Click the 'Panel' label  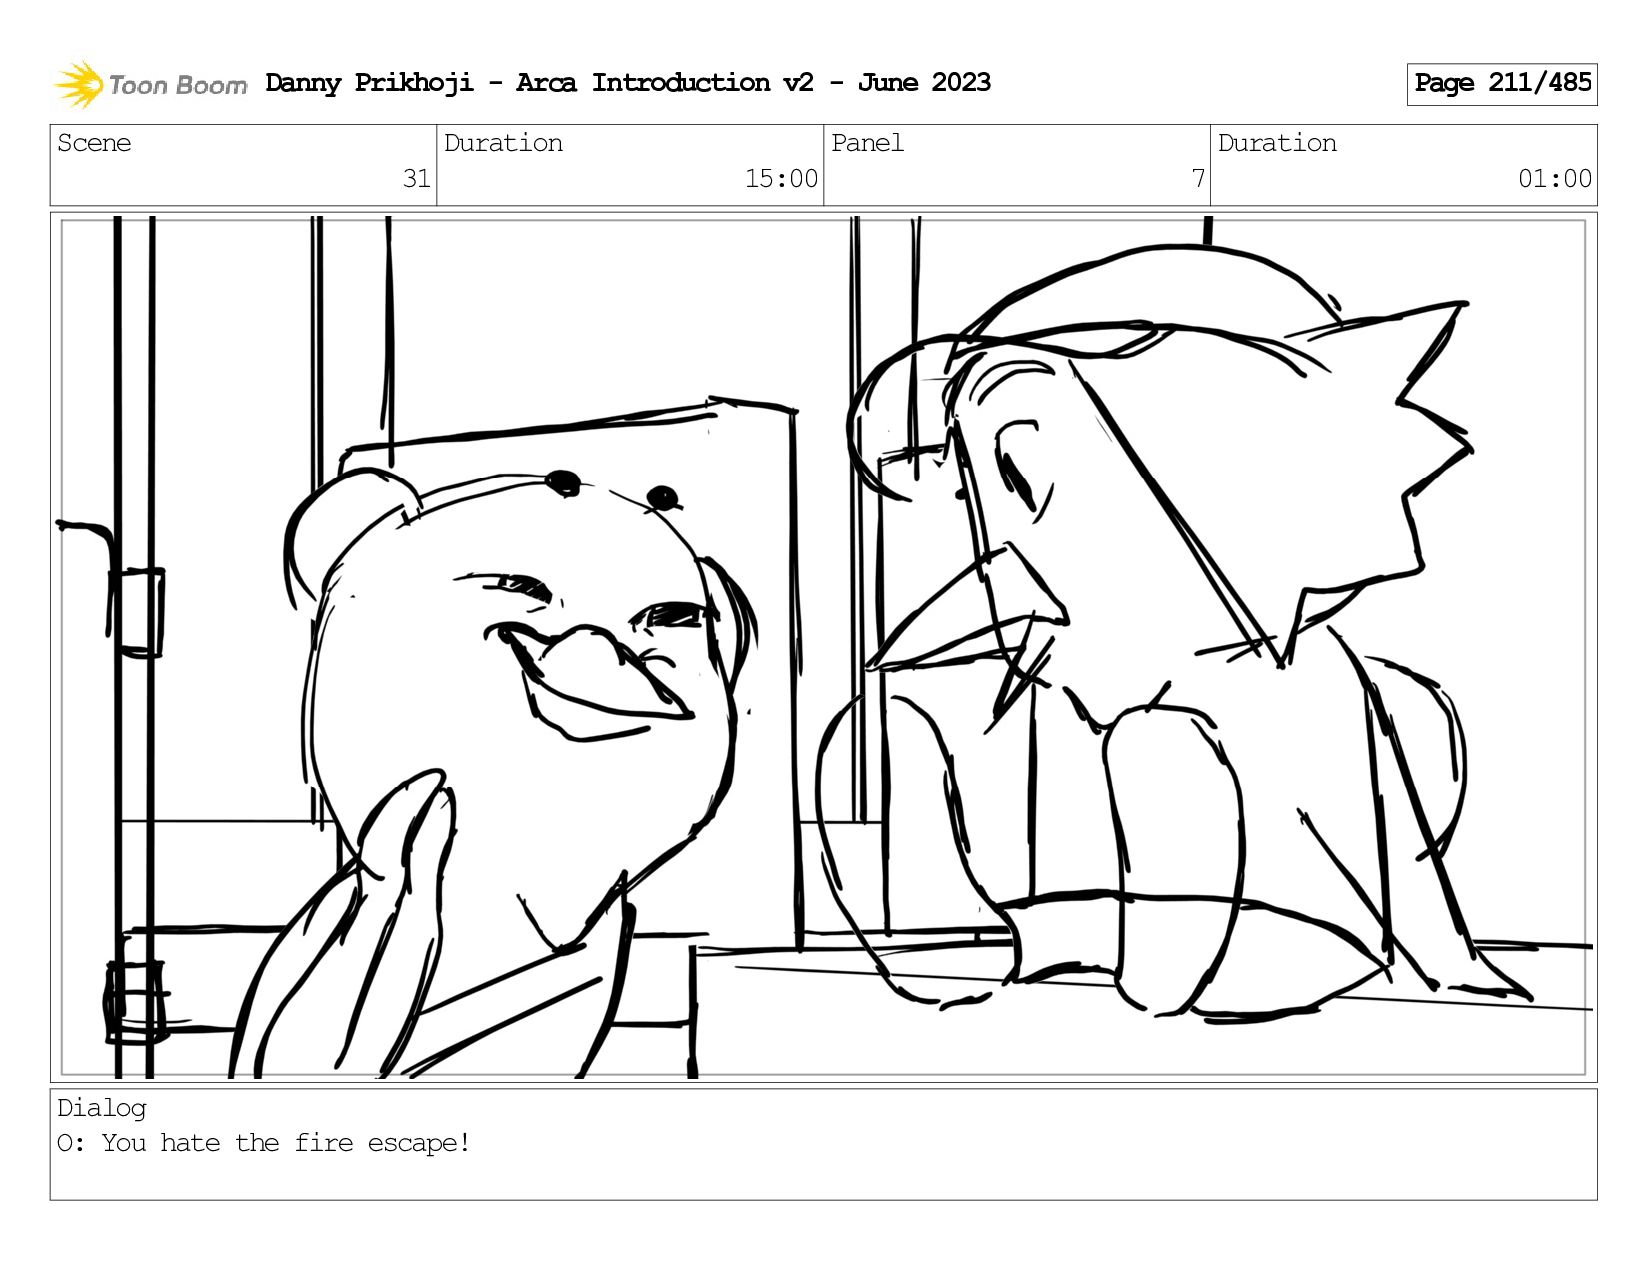pyautogui.click(x=867, y=143)
